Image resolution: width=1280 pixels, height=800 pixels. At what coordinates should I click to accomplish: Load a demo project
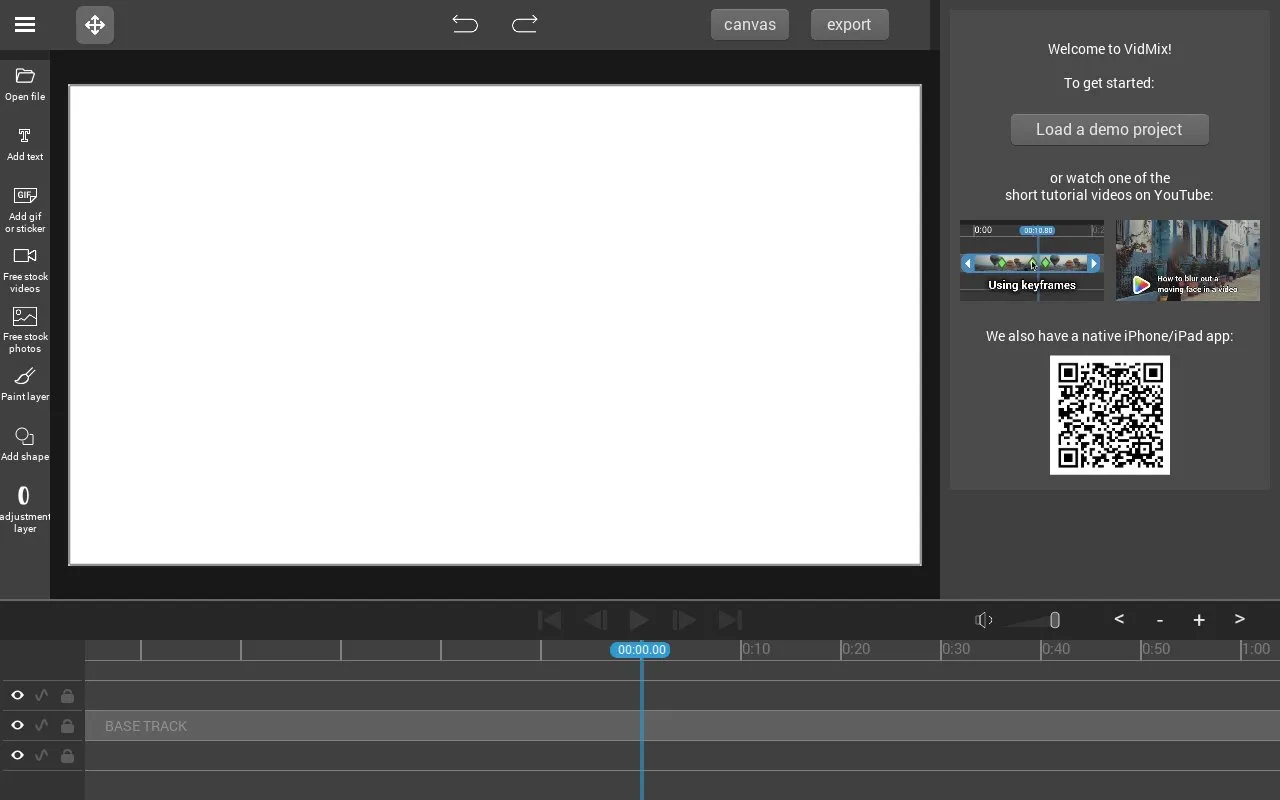[1110, 129]
